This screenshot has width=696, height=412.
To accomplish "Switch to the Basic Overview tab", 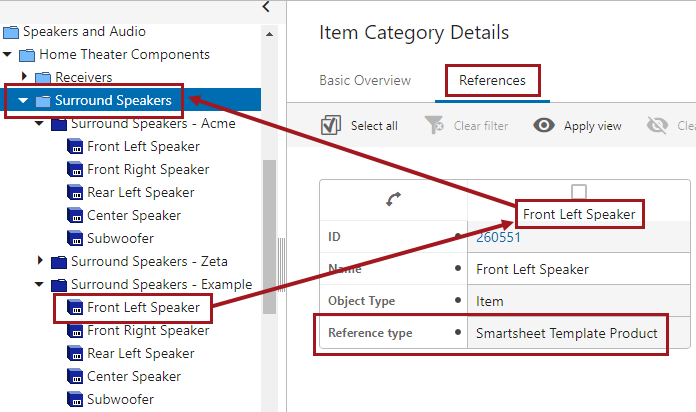I will [364, 80].
